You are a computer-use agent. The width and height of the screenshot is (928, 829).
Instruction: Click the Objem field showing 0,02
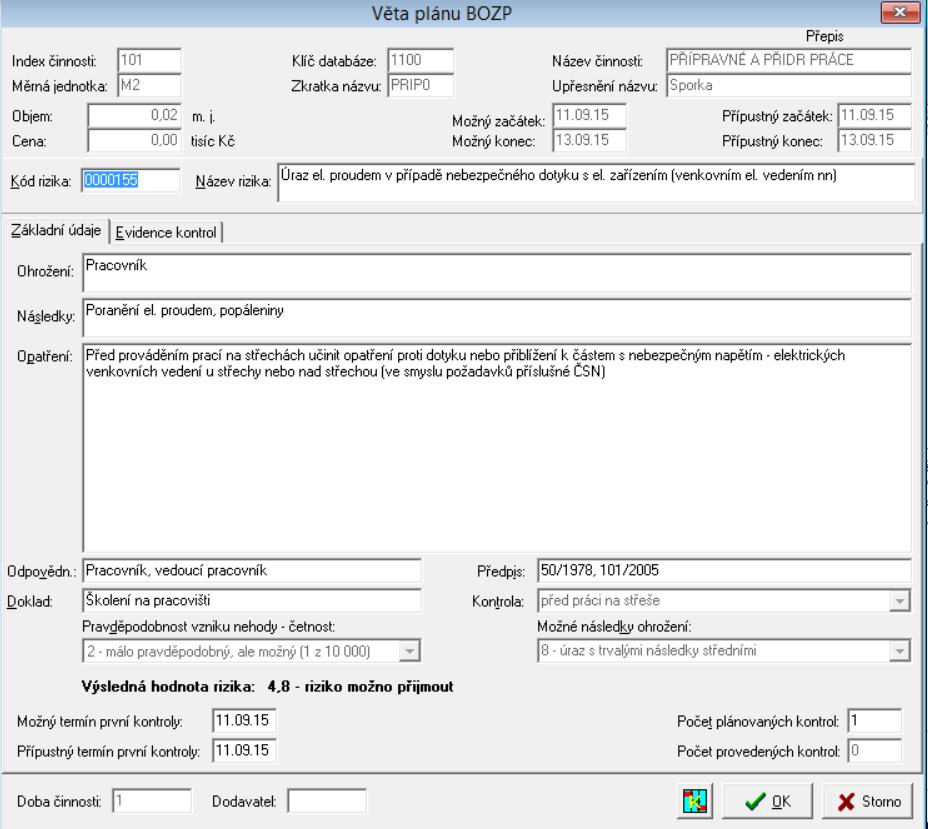coord(134,115)
